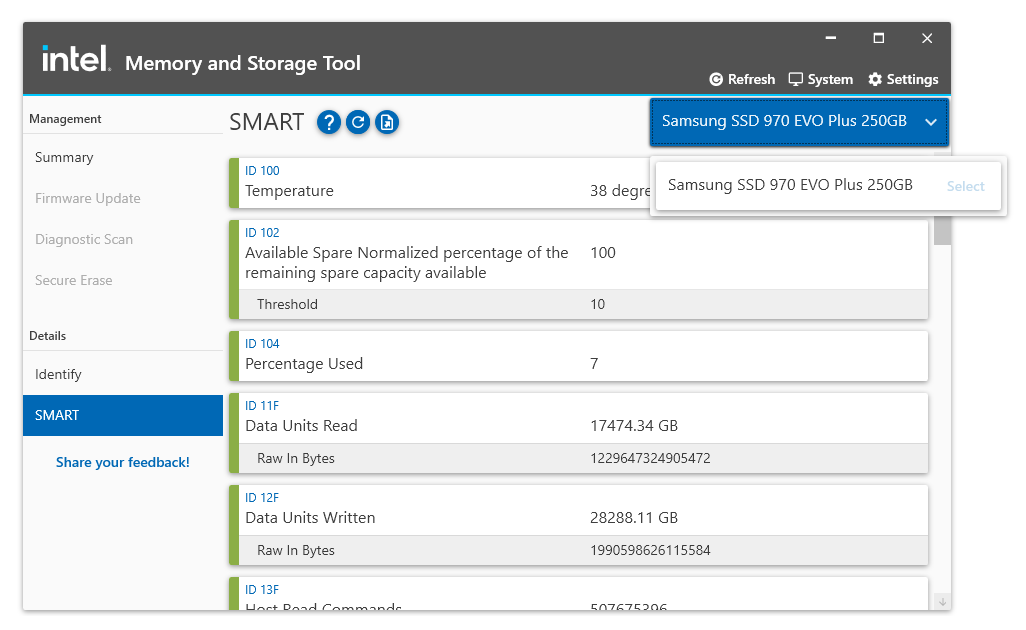Screen dimensions: 1026x630
Task: Click the Data Units Written attribute name
Action: tap(310, 518)
